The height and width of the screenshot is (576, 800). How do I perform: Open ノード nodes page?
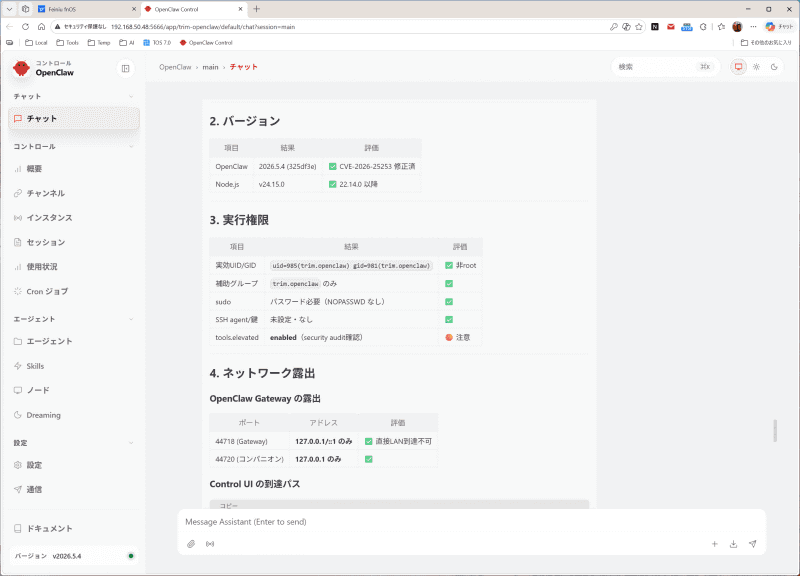[74, 390]
